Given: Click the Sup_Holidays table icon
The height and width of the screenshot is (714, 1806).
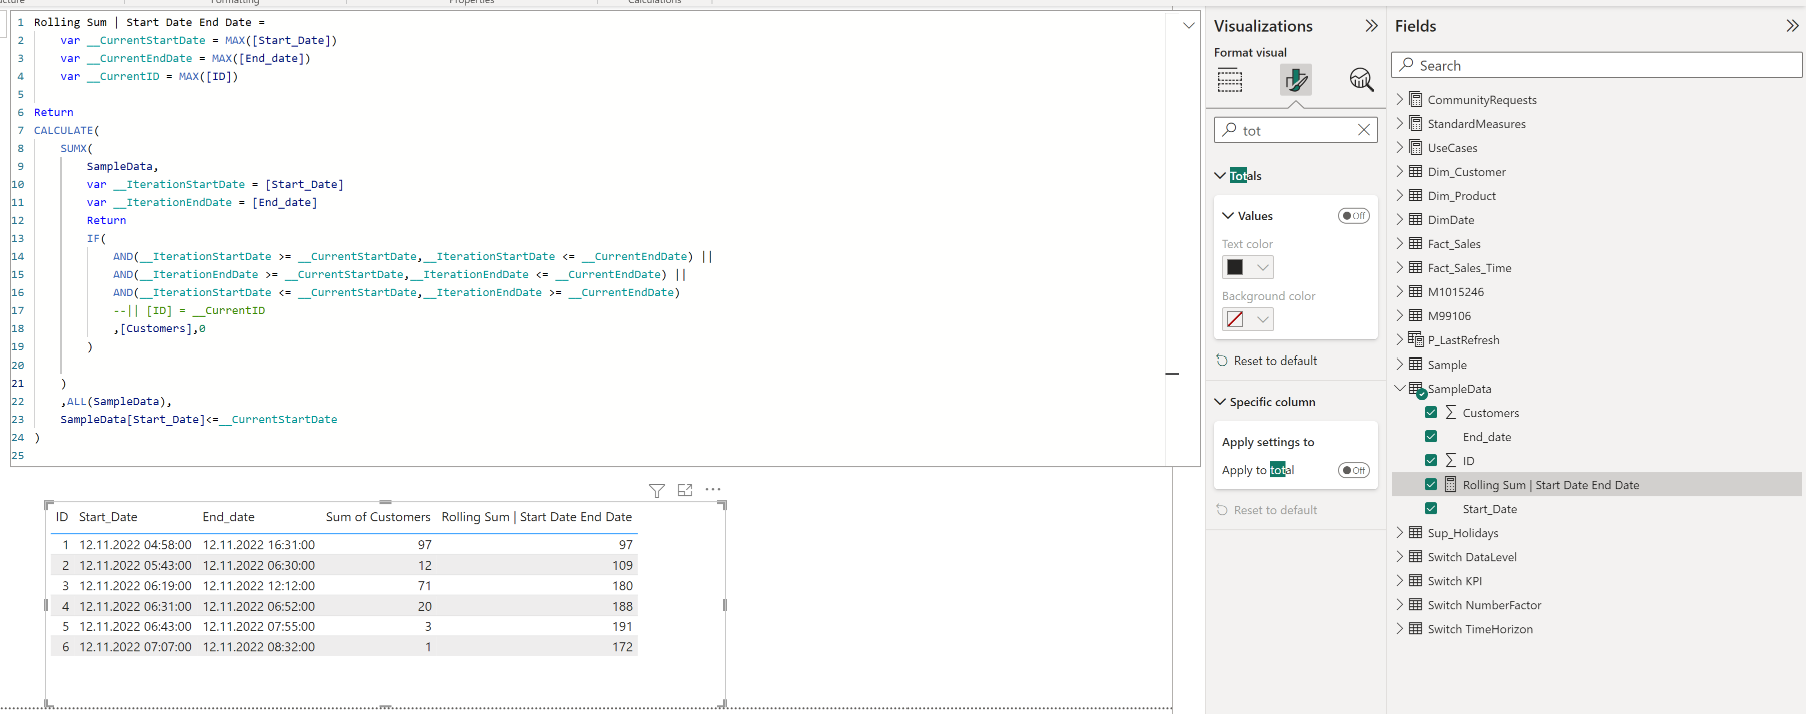Looking at the screenshot, I should pos(1415,532).
